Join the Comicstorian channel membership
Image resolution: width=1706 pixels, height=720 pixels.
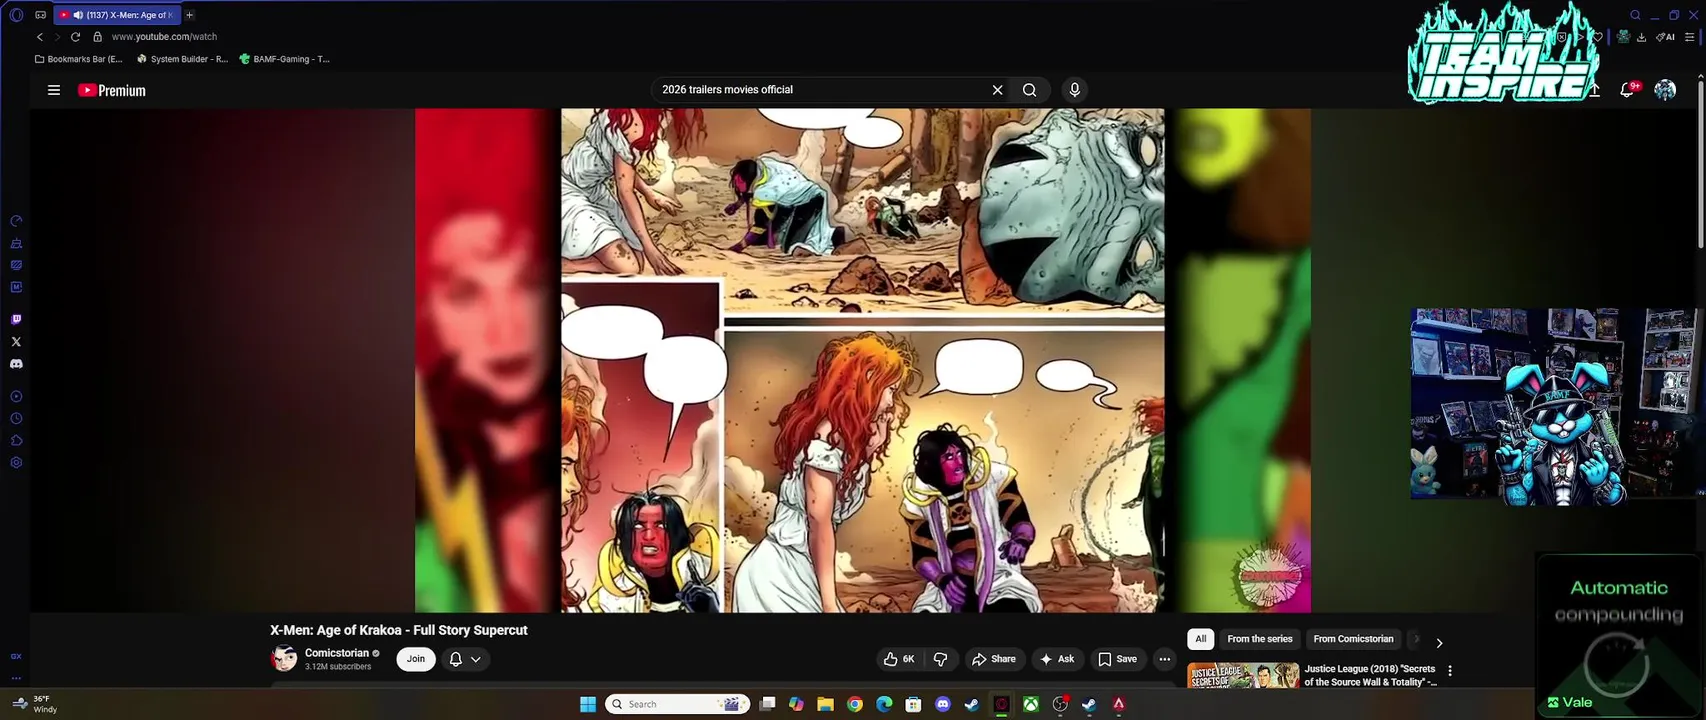[416, 659]
